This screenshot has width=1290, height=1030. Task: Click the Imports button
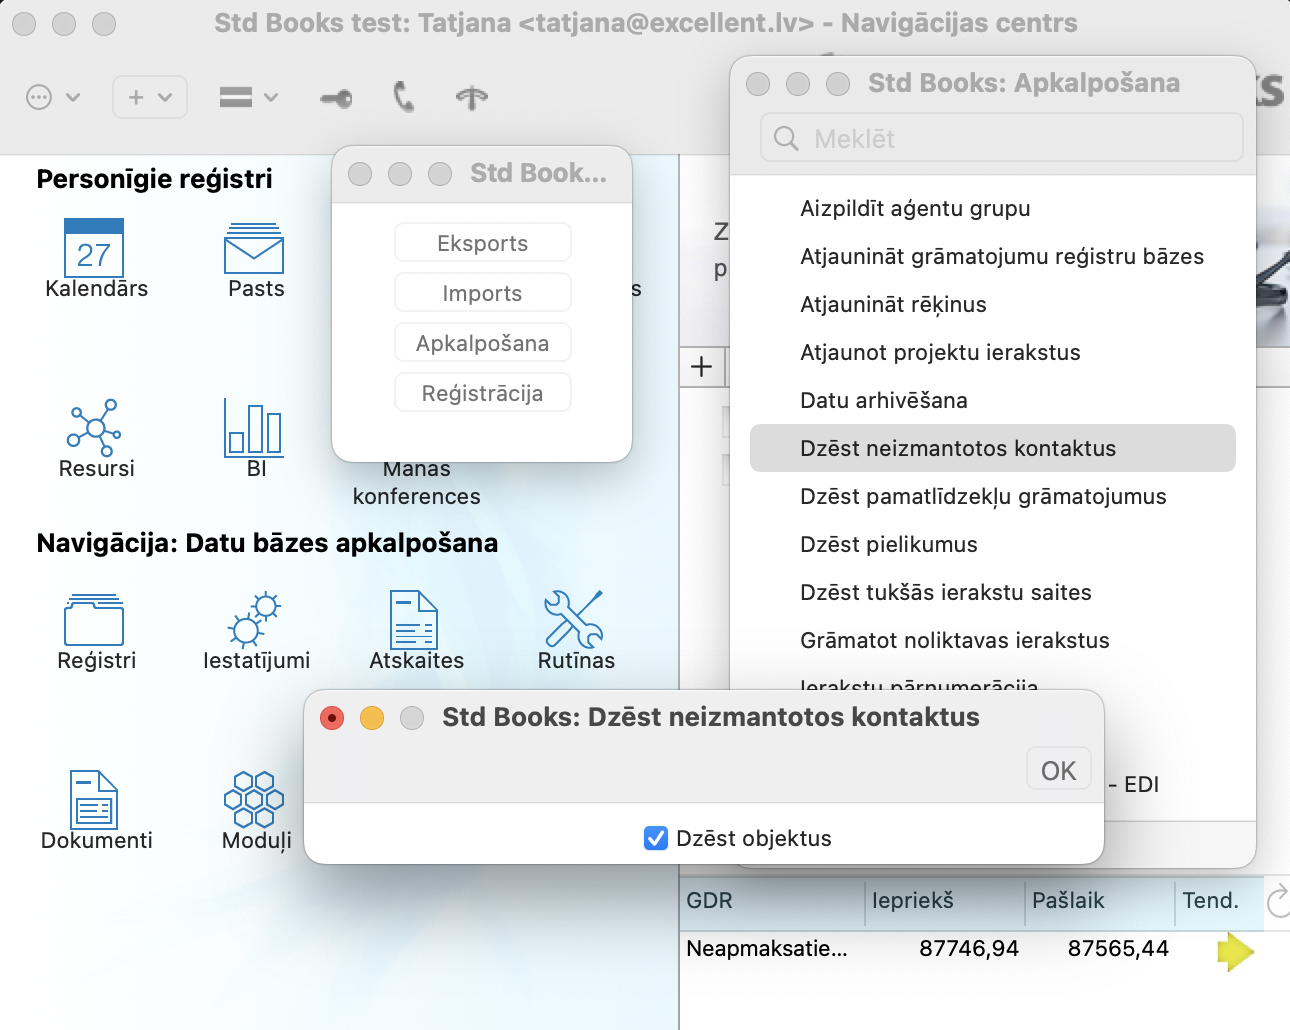pos(482,293)
